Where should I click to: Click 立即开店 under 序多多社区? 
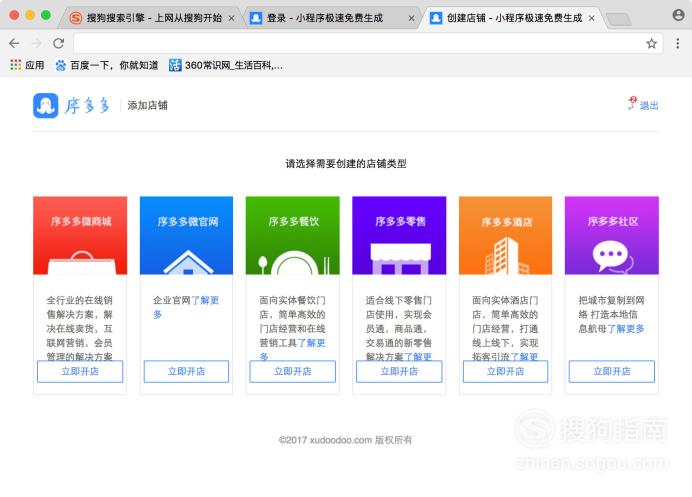tap(612, 372)
